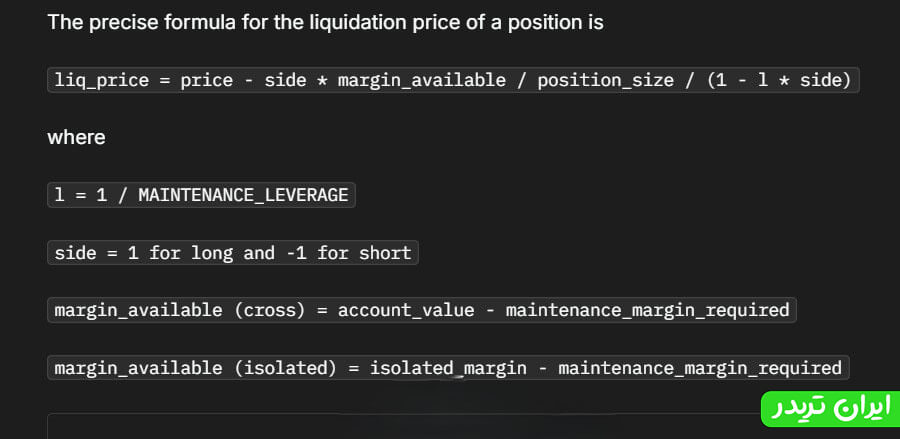900x439 pixels.
Task: Click 'position_size' in the liq_price formula
Action: pos(605,80)
